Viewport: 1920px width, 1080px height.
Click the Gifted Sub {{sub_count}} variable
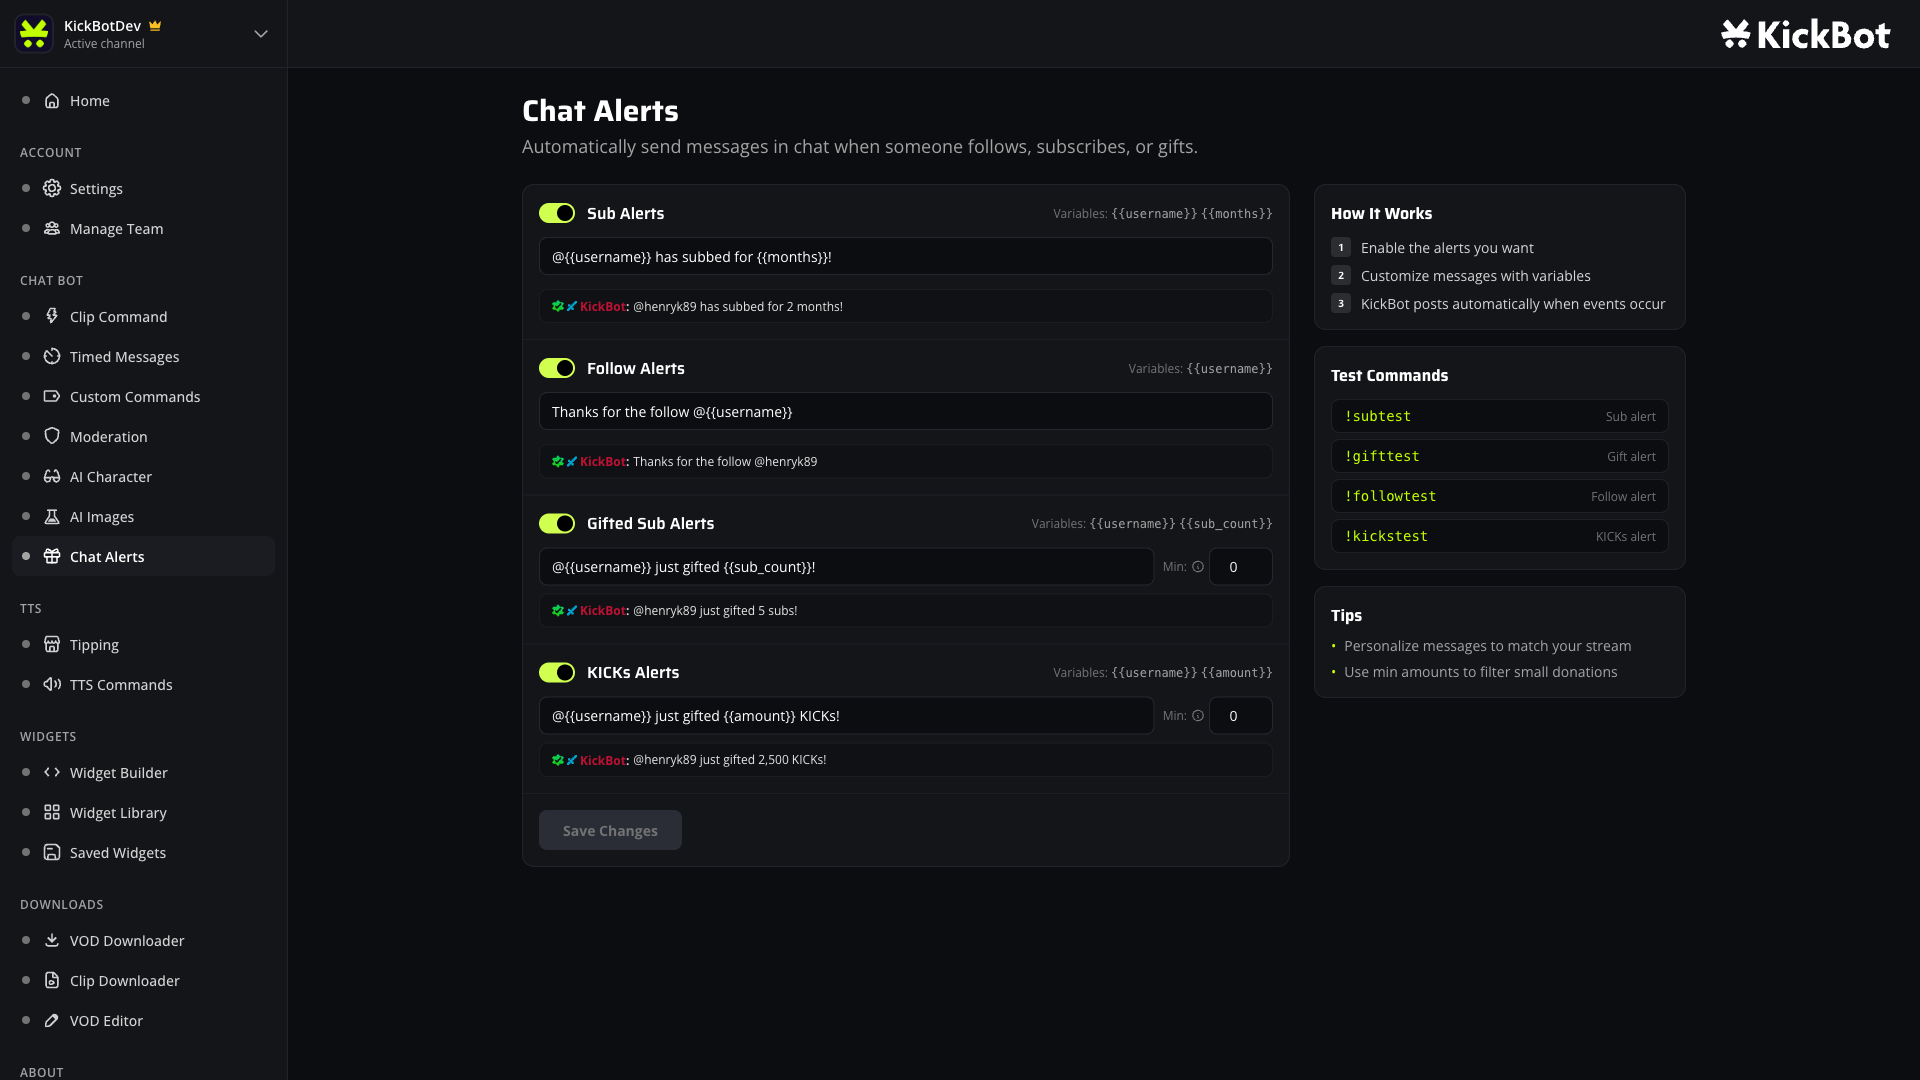pyautogui.click(x=1226, y=524)
